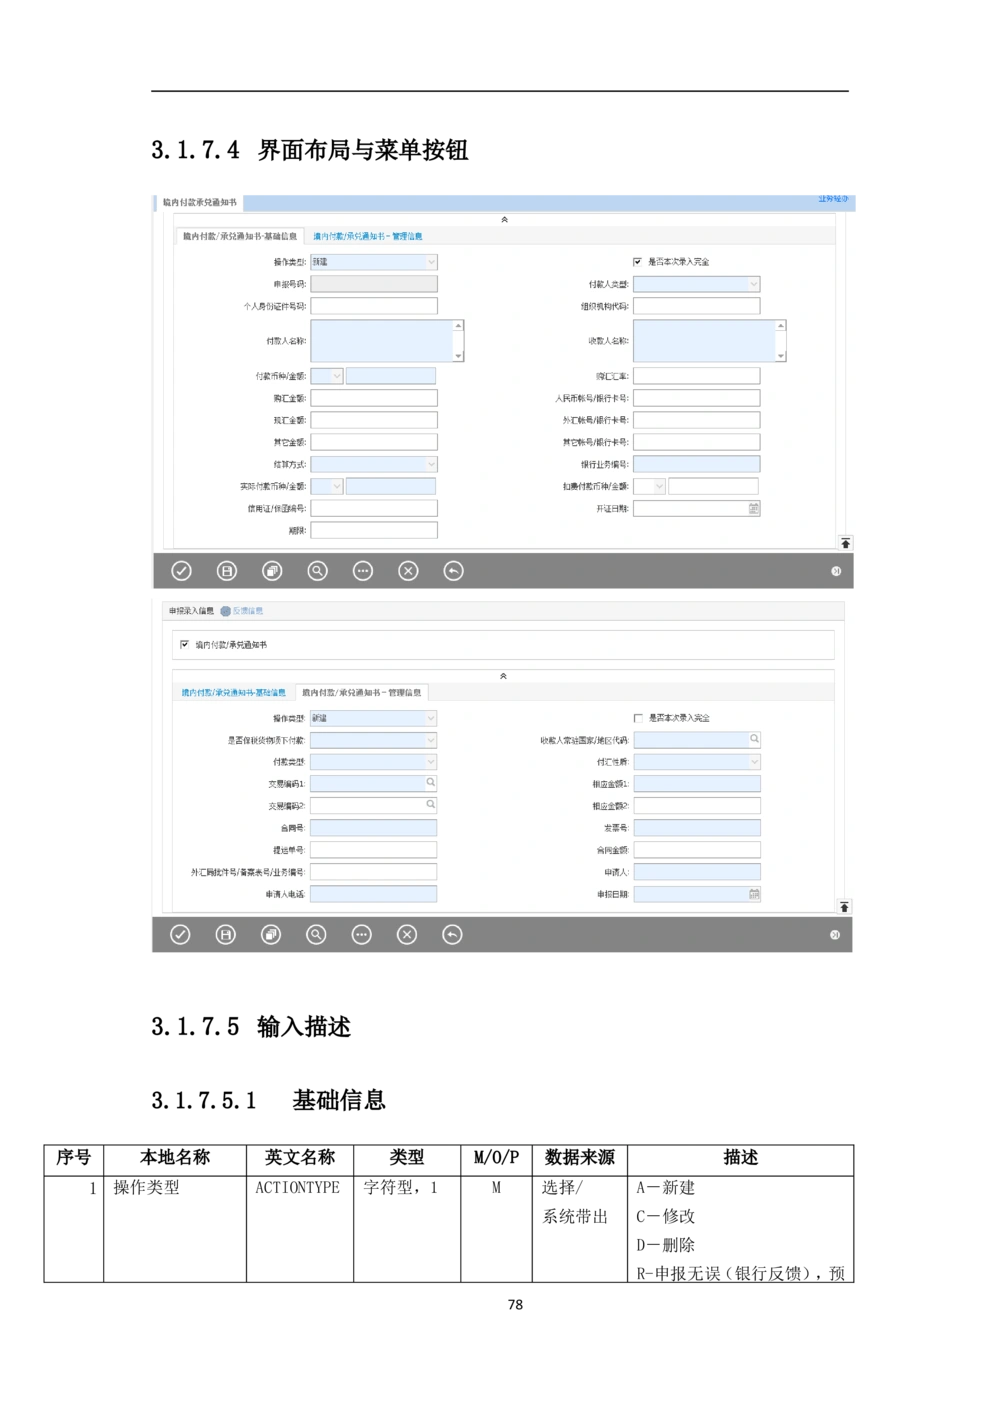
Task: Click the checkmark confirm icon below the 基础信息 form
Action: coord(181,571)
